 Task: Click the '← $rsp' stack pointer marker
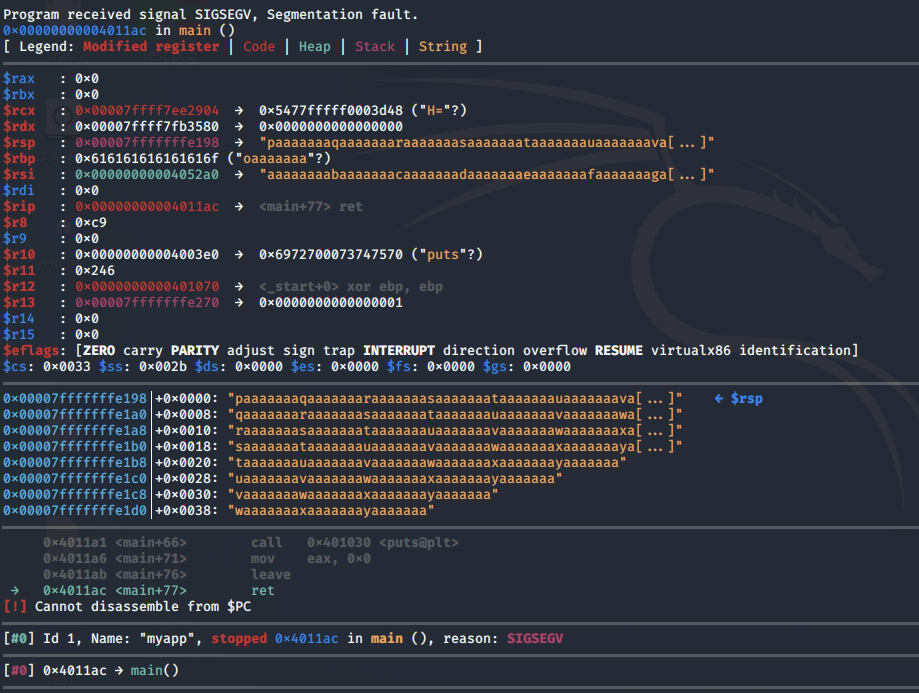(x=738, y=398)
